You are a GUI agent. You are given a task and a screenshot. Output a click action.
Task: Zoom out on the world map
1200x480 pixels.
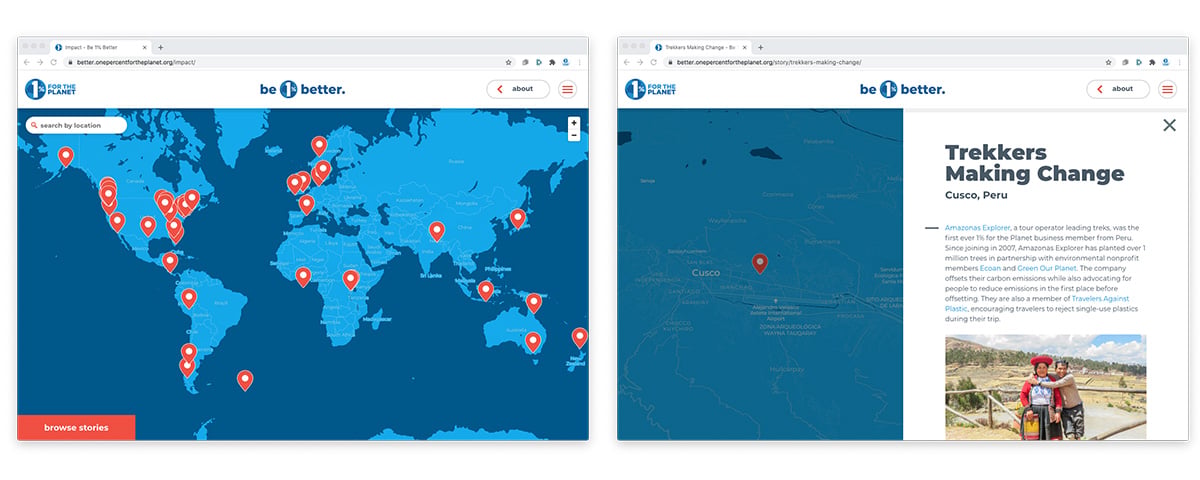coord(574,135)
